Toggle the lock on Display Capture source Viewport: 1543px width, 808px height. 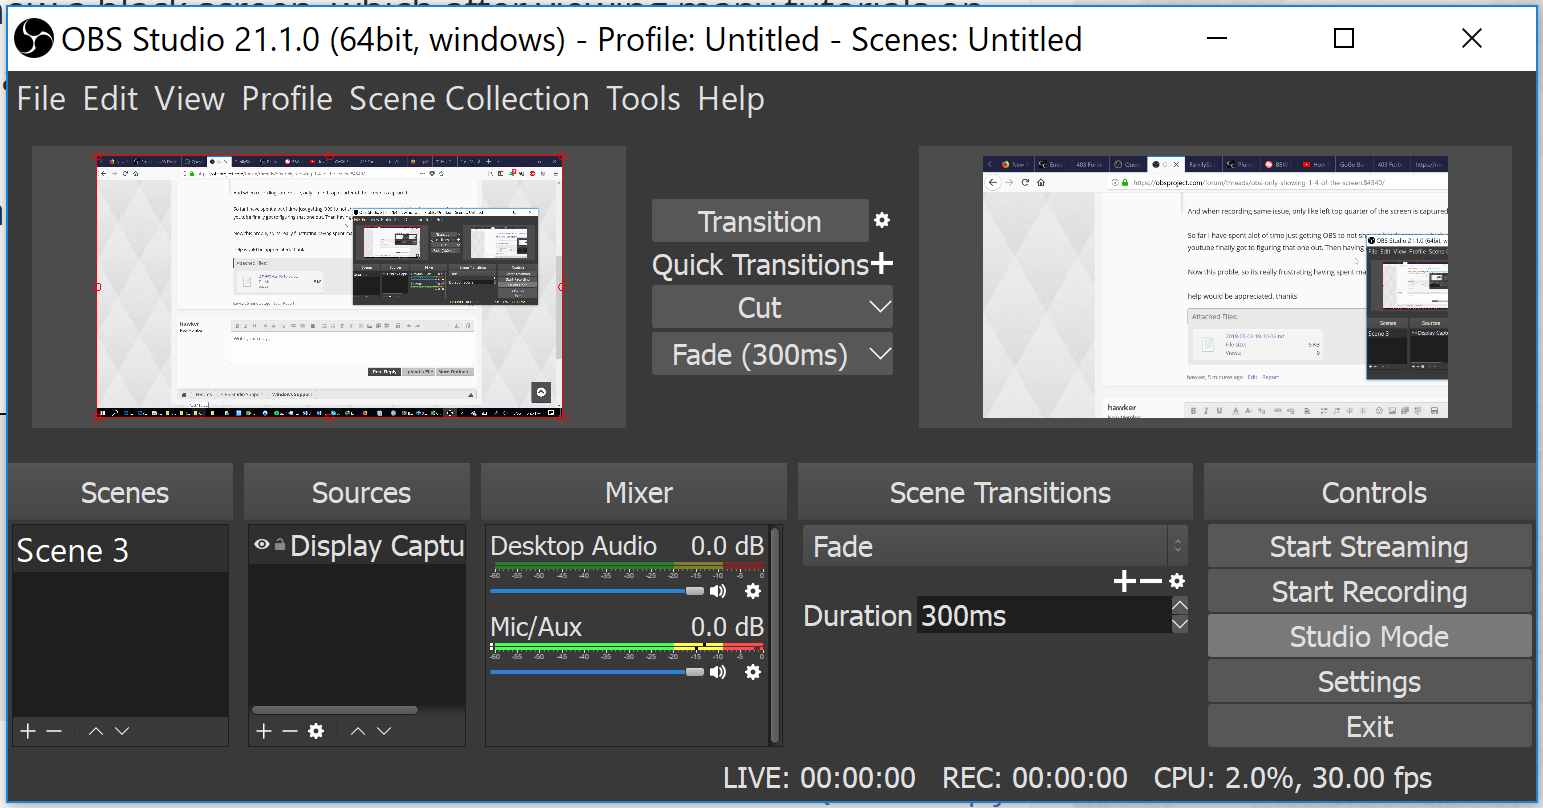(280, 545)
